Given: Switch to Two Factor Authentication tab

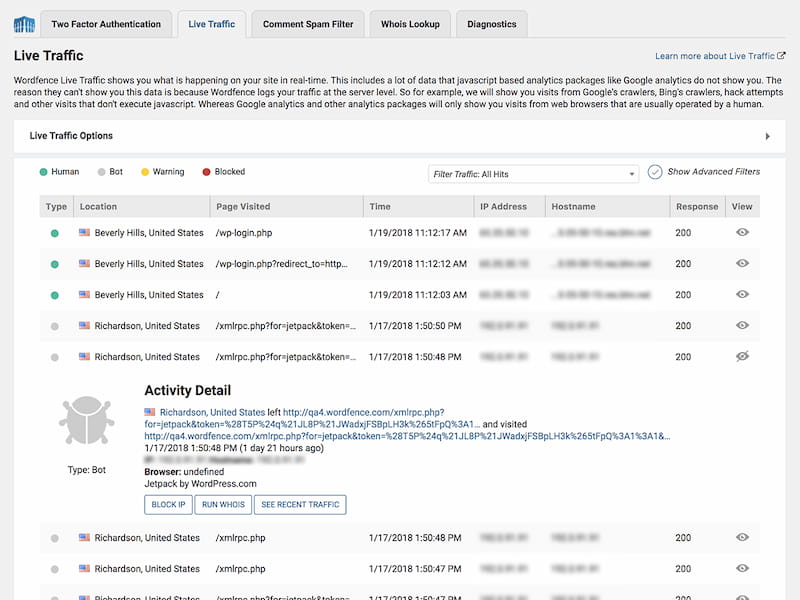Looking at the screenshot, I should coord(106,24).
